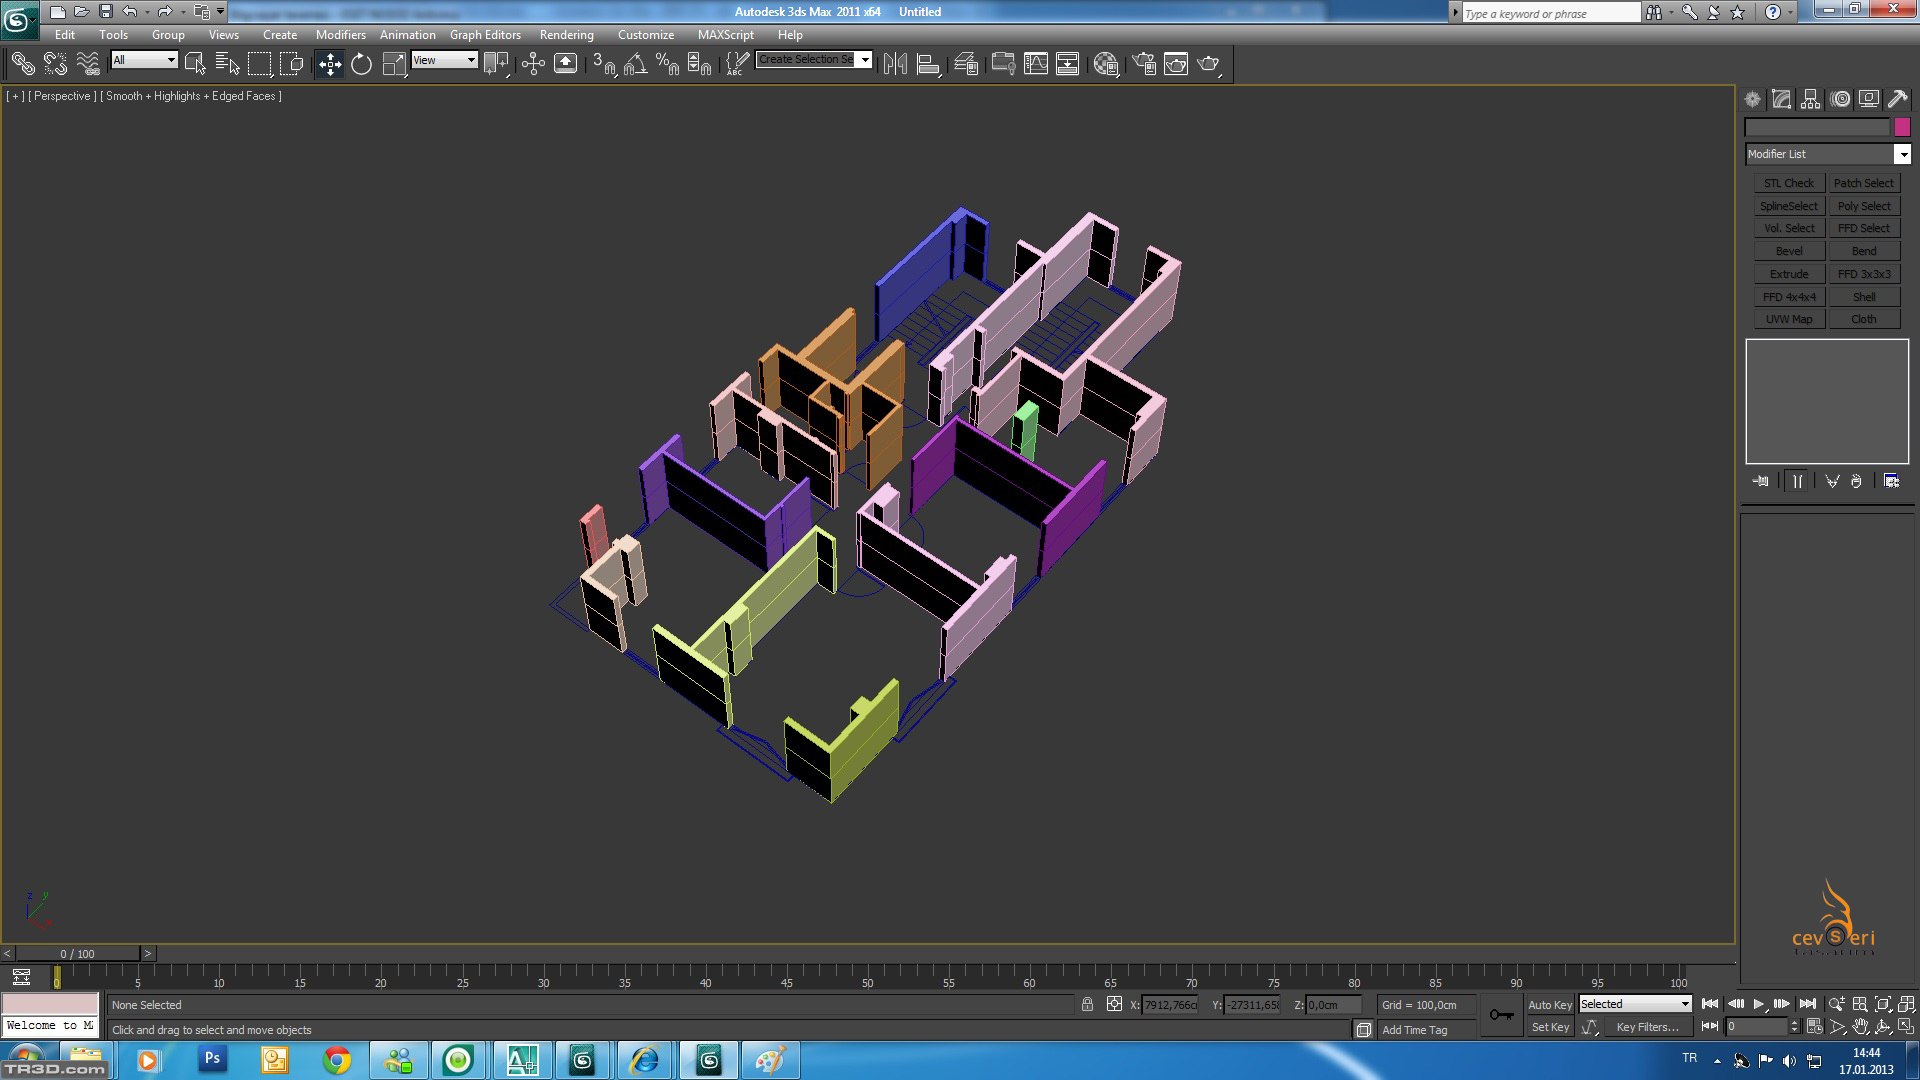1920x1080 pixels.
Task: Open the Key Filters dialog
Action: tap(1646, 1027)
